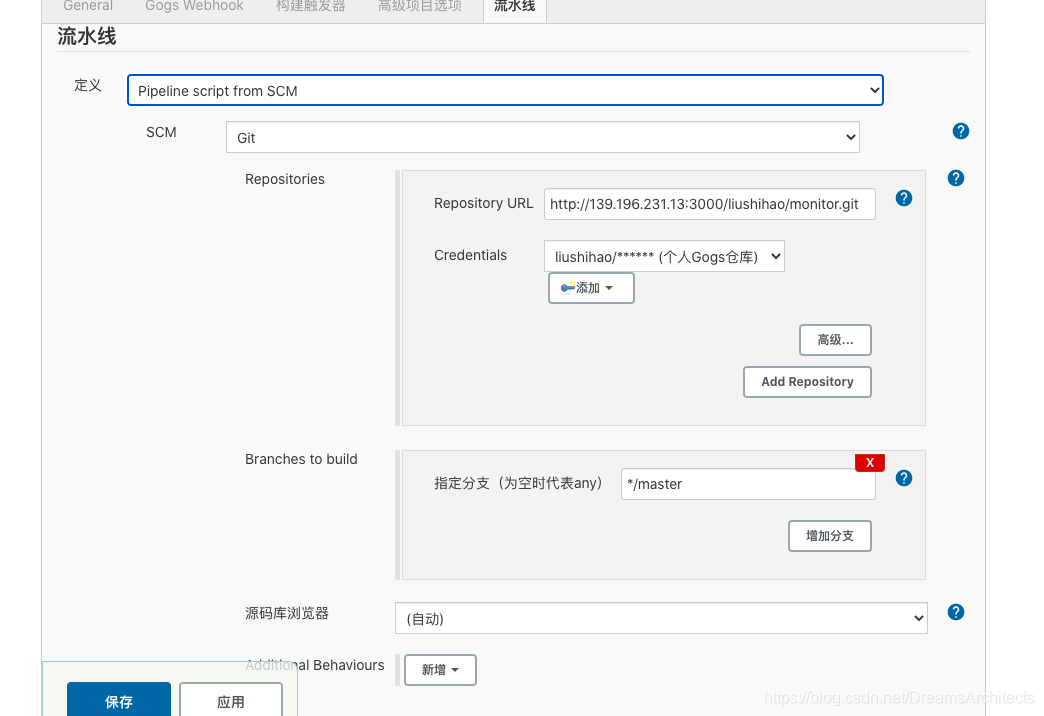Open the 源码库浏览器 dropdown set to 自动
The height and width of the screenshot is (716, 1044).
(660, 617)
